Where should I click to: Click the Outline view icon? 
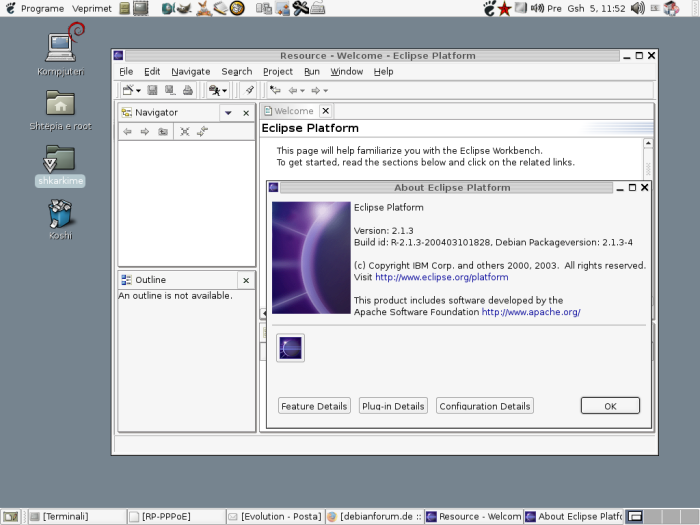[126, 280]
